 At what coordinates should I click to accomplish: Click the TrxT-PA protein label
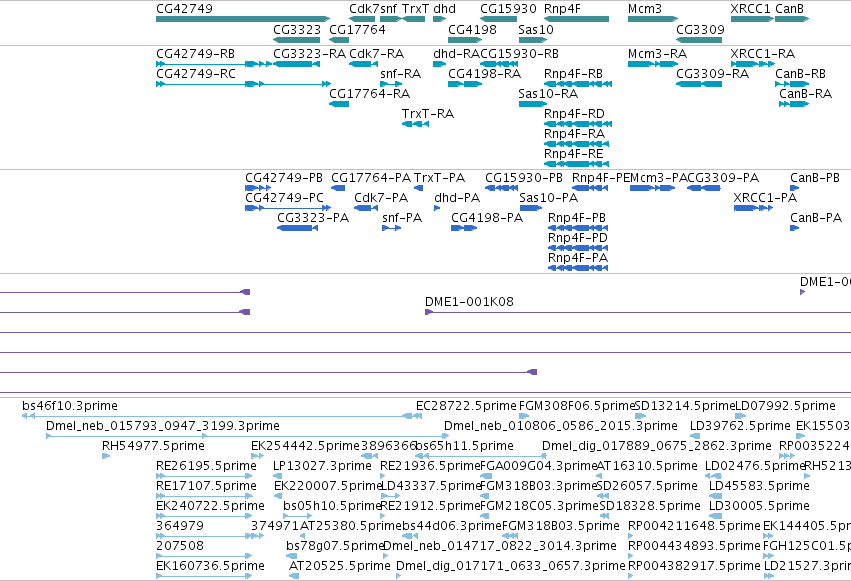pyautogui.click(x=439, y=178)
